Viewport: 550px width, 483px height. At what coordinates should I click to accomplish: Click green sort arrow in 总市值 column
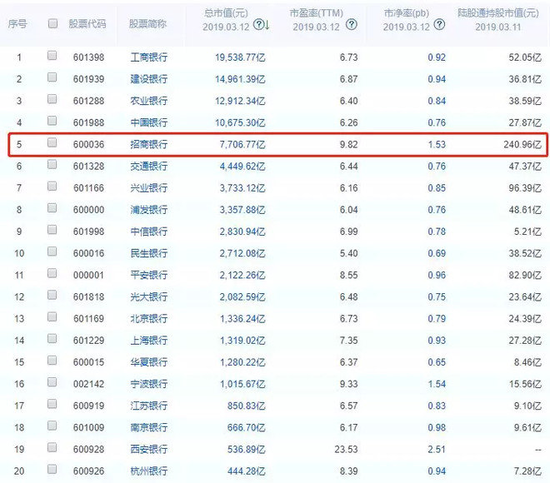tap(267, 25)
